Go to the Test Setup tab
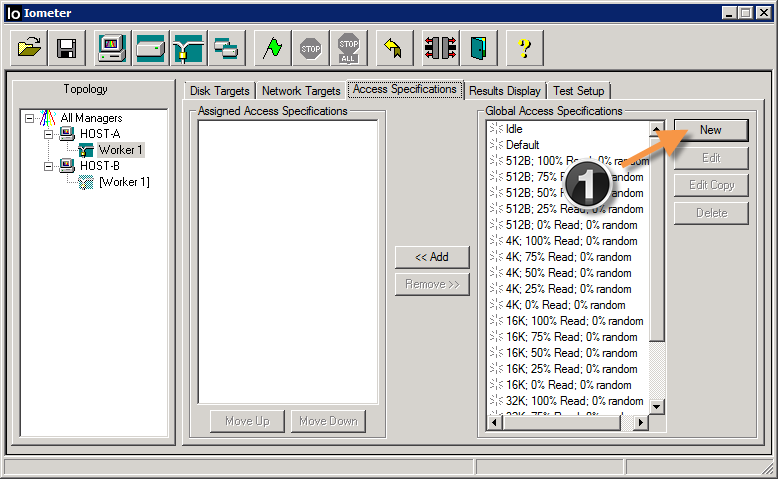Viewport: 778px width, 479px height. click(x=578, y=91)
